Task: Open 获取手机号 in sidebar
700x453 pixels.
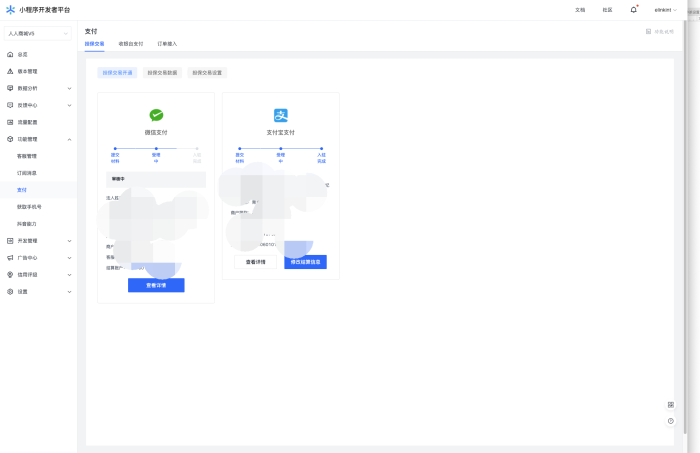Action: pyautogui.click(x=29, y=207)
